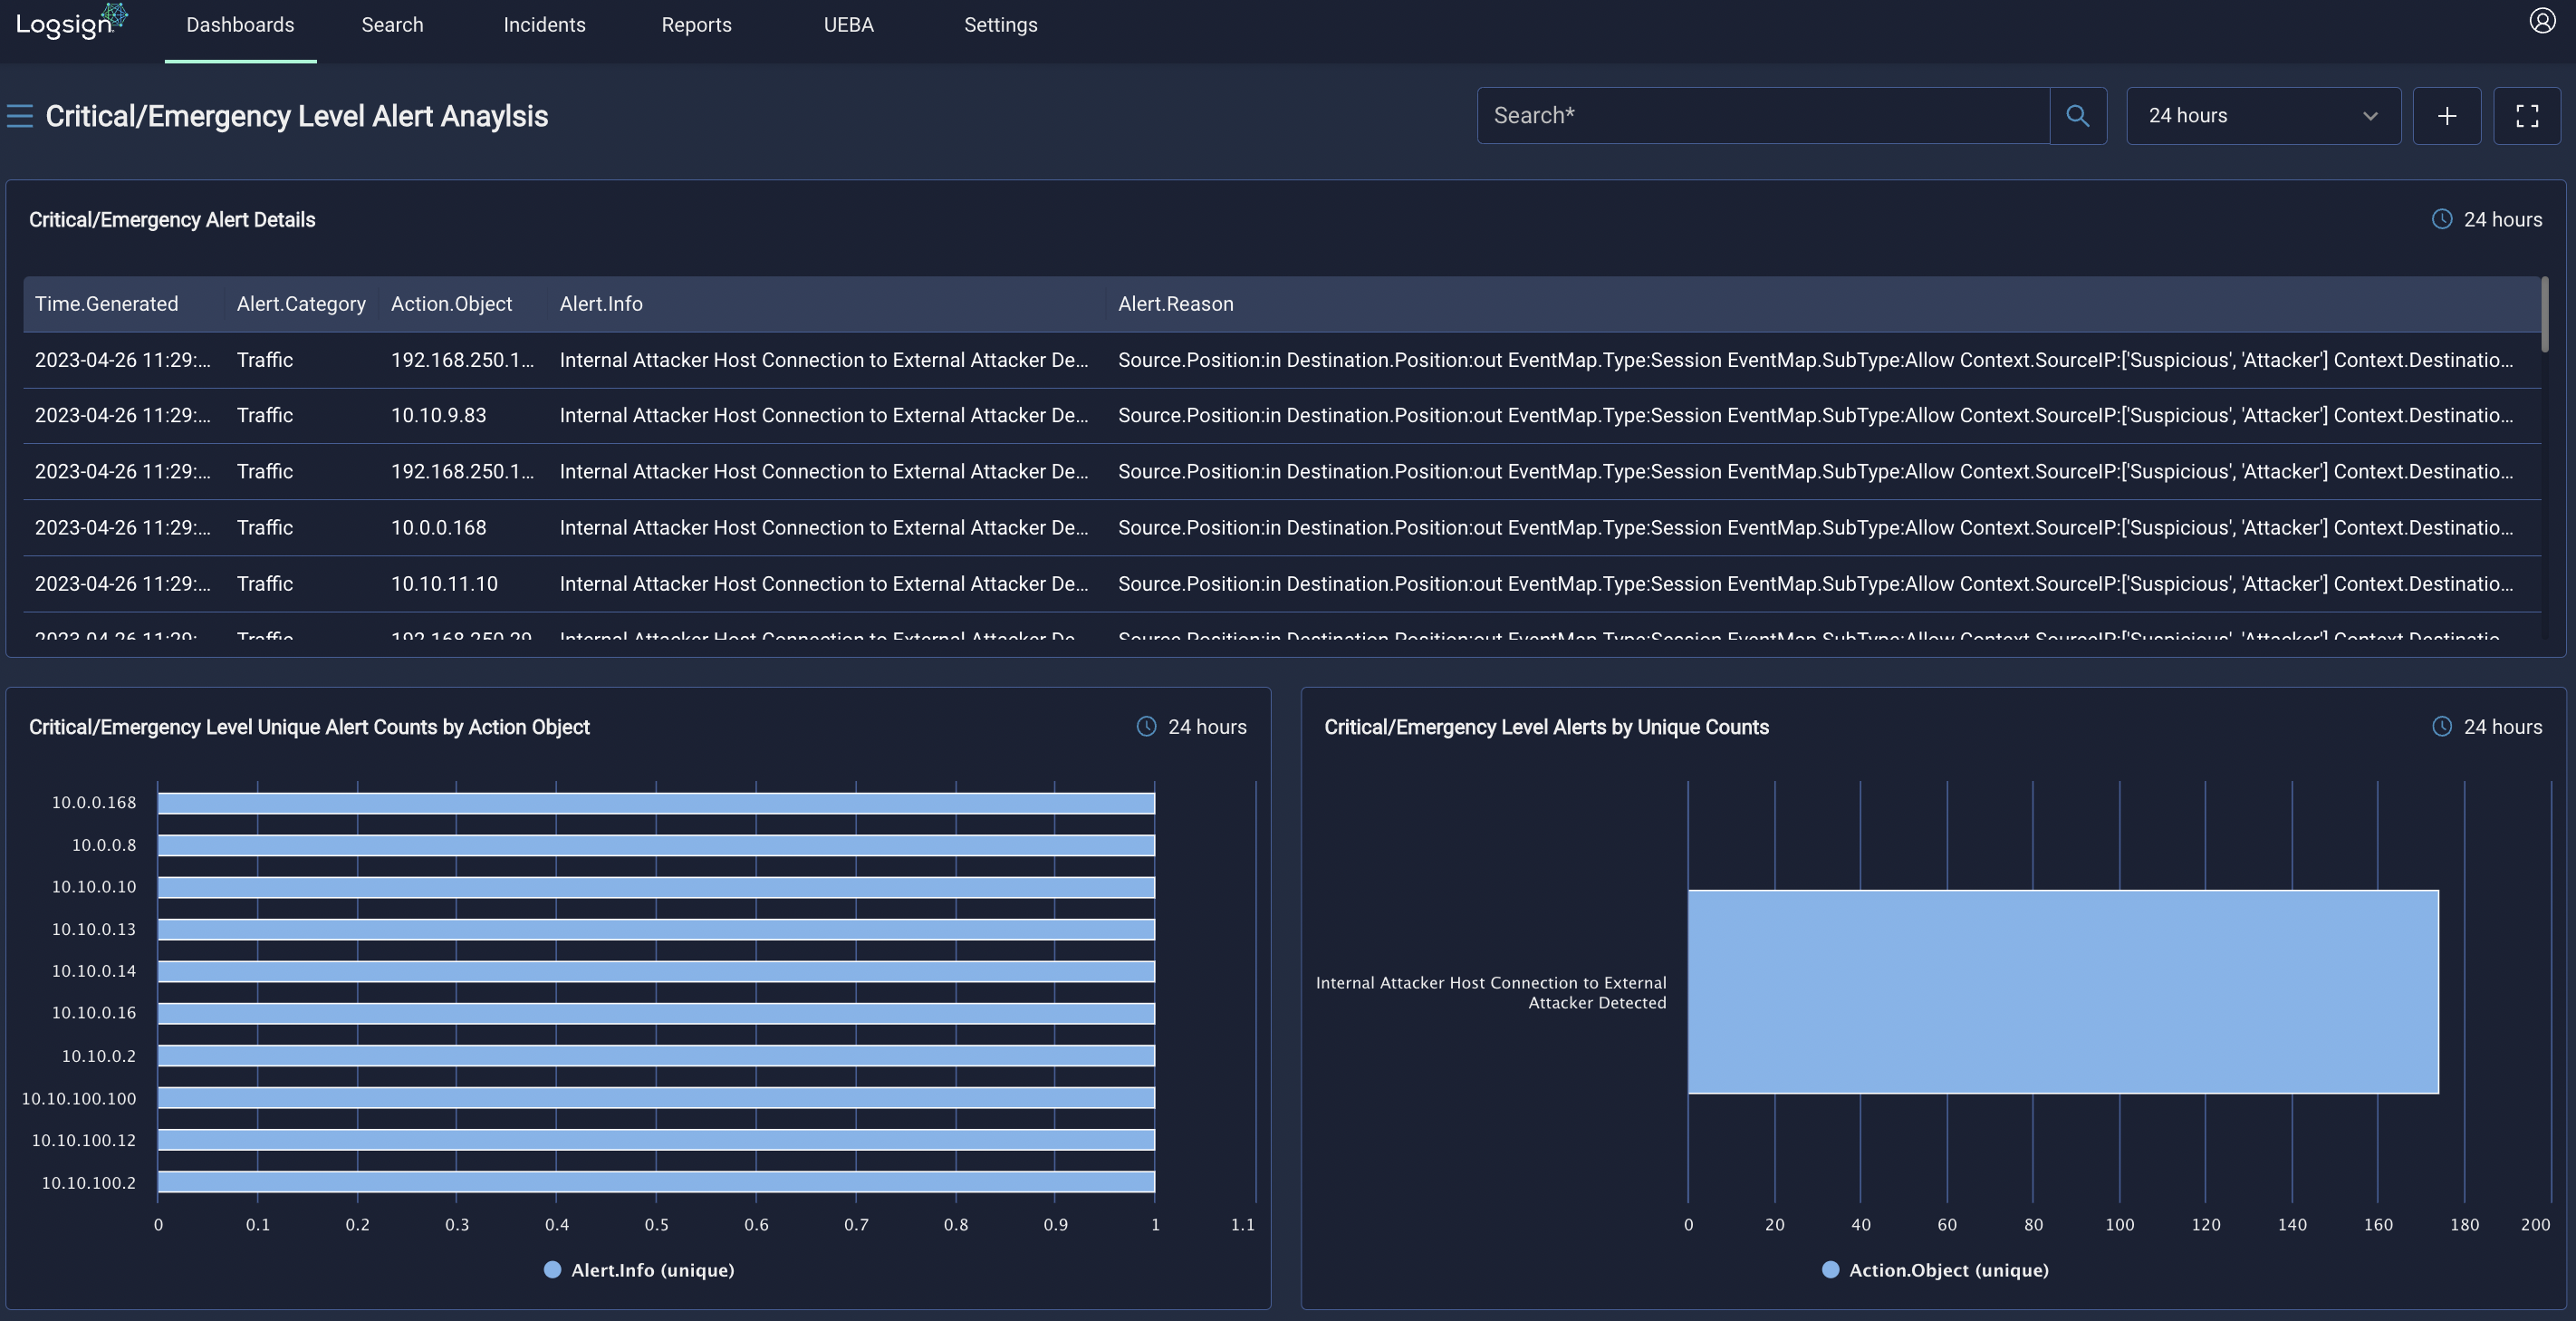This screenshot has width=2576, height=1321.
Task: Click Time.Generated cell in 10.10.9.83 row
Action: click(x=123, y=415)
